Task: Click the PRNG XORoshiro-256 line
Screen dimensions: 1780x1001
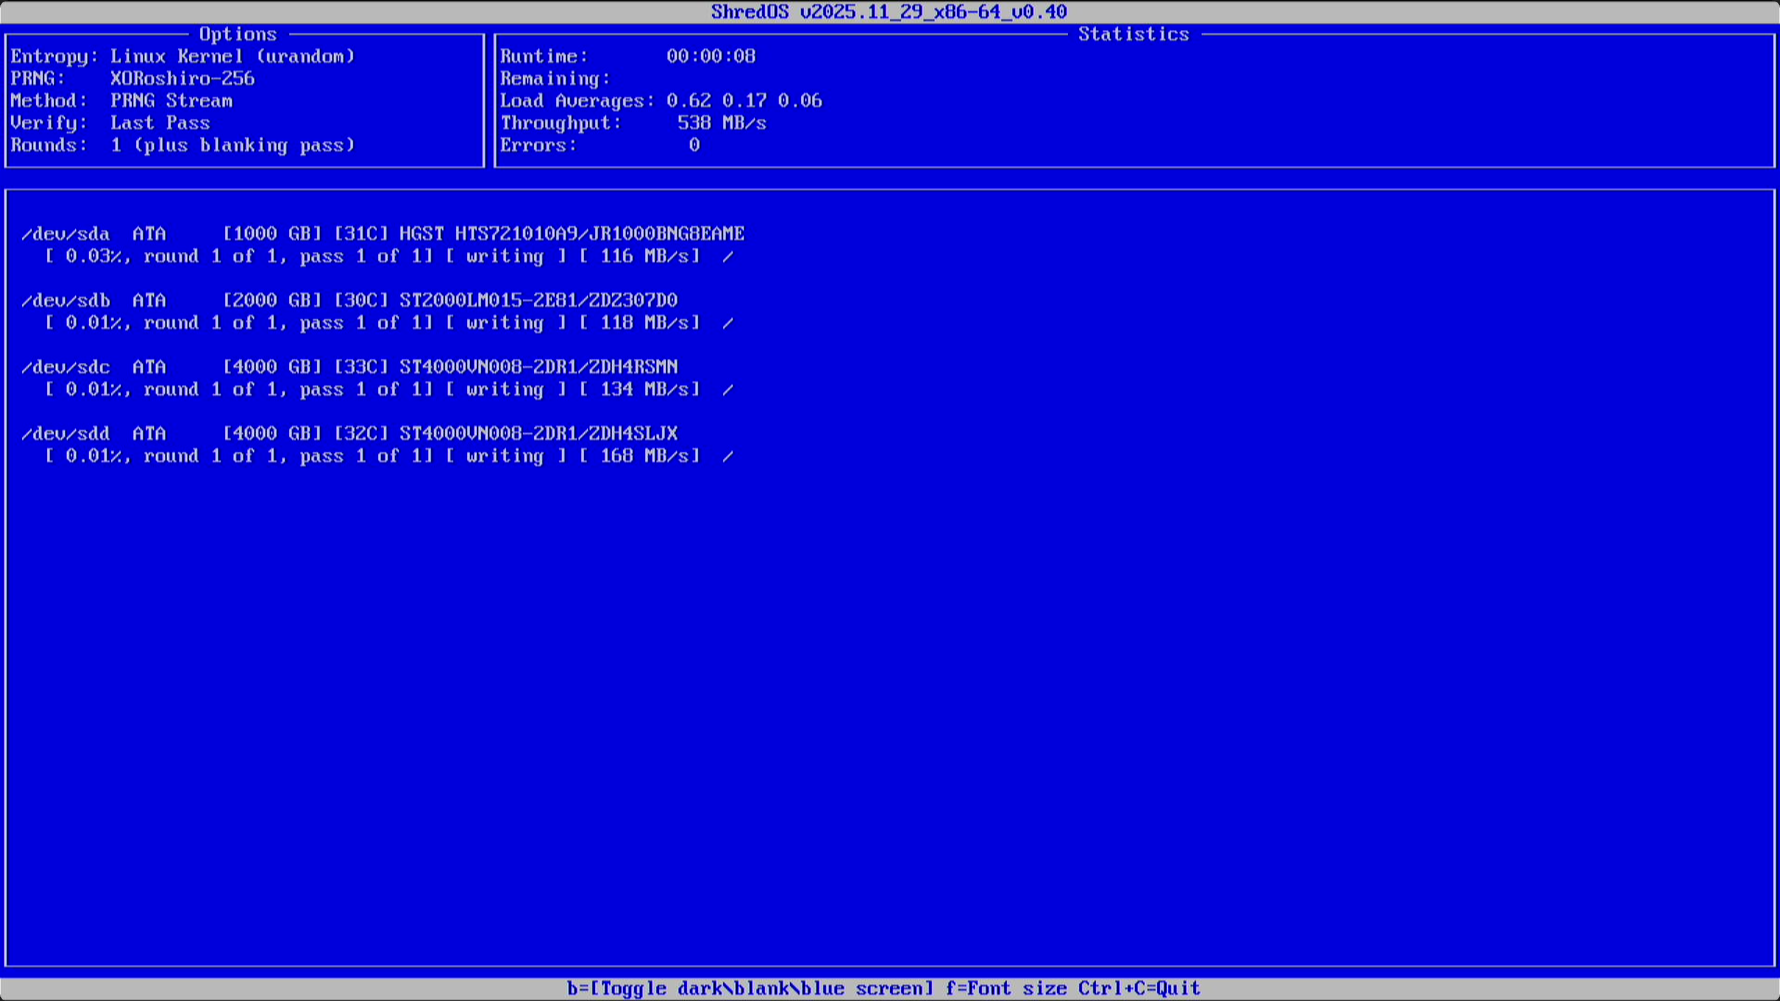Action: coord(132,78)
